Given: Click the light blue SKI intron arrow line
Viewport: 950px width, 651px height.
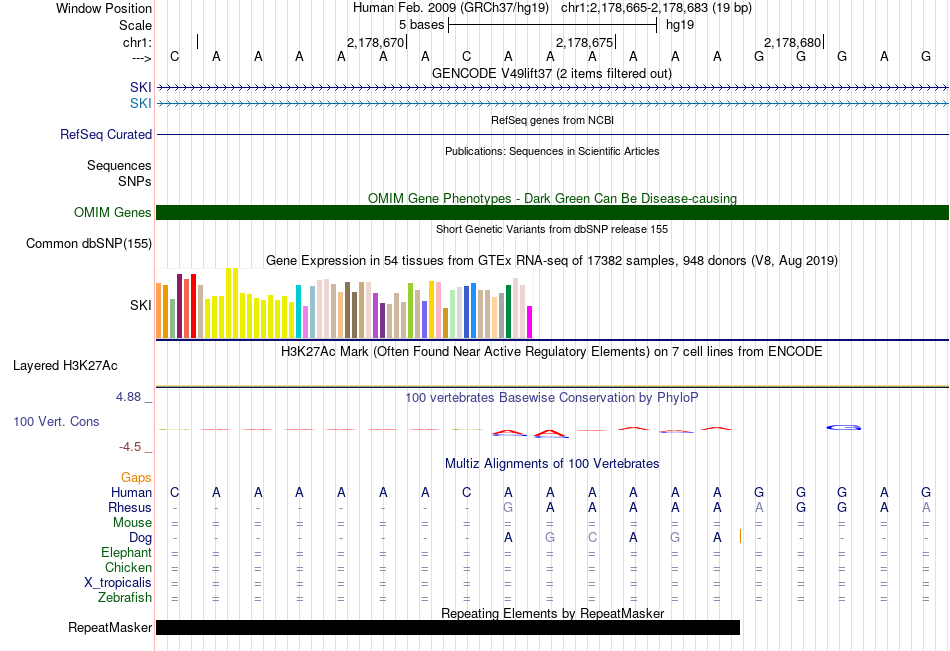Looking at the screenshot, I should pyautogui.click(x=552, y=103).
